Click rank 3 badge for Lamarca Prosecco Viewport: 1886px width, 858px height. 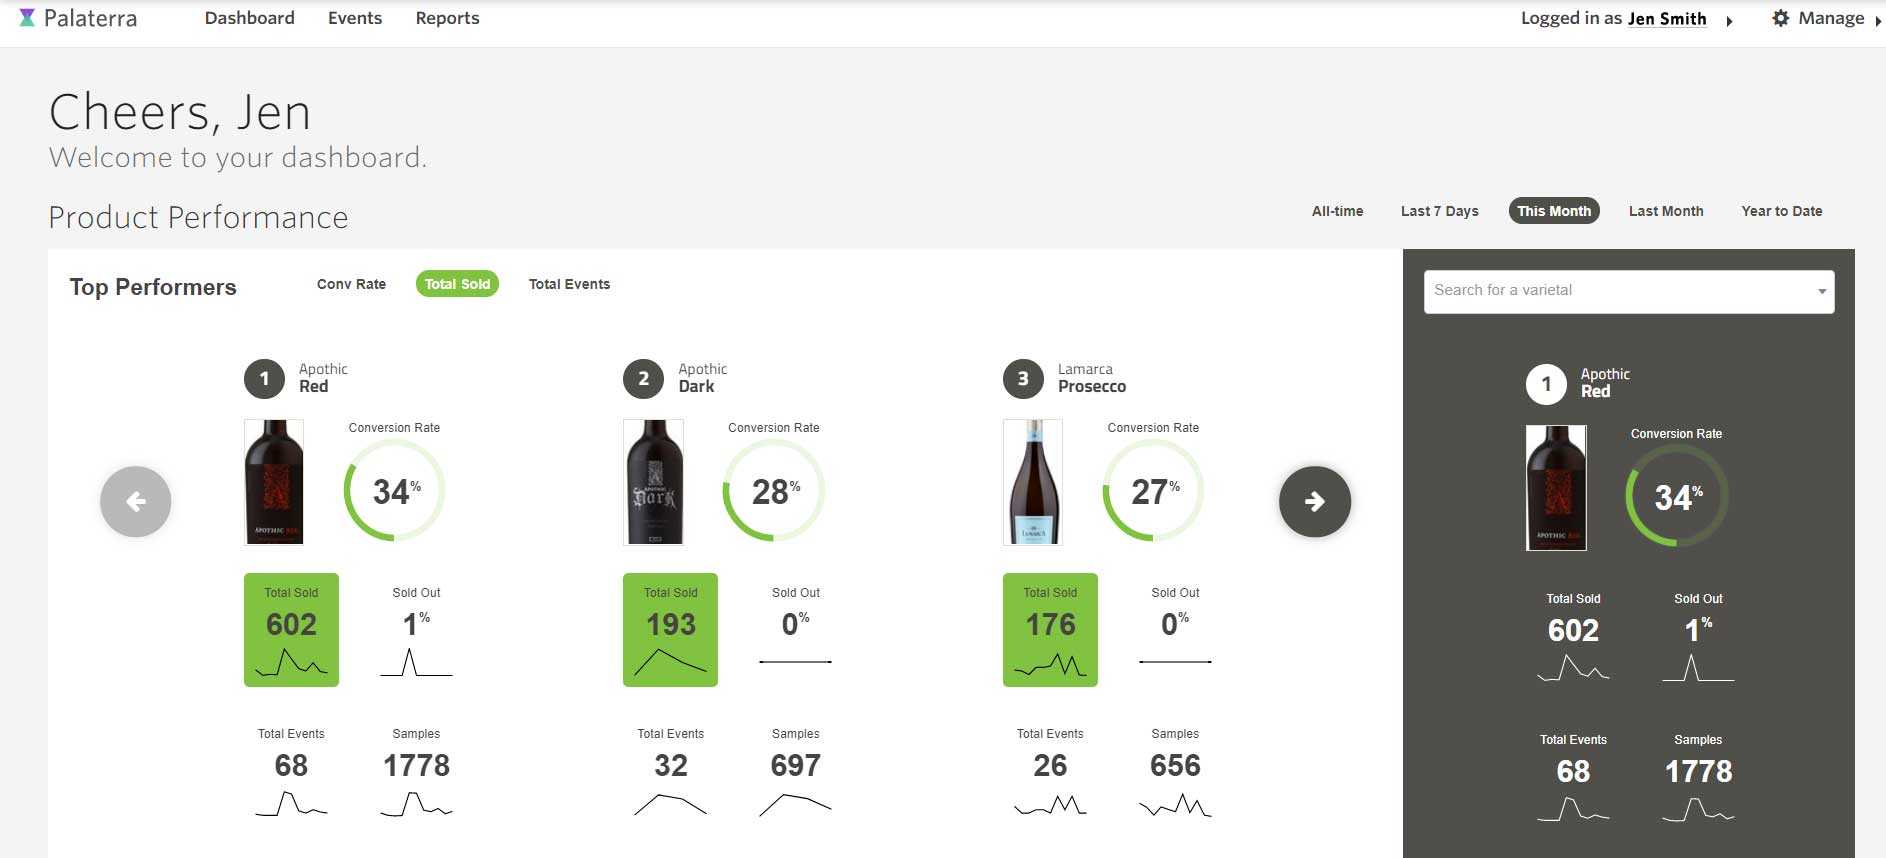(x=1023, y=379)
